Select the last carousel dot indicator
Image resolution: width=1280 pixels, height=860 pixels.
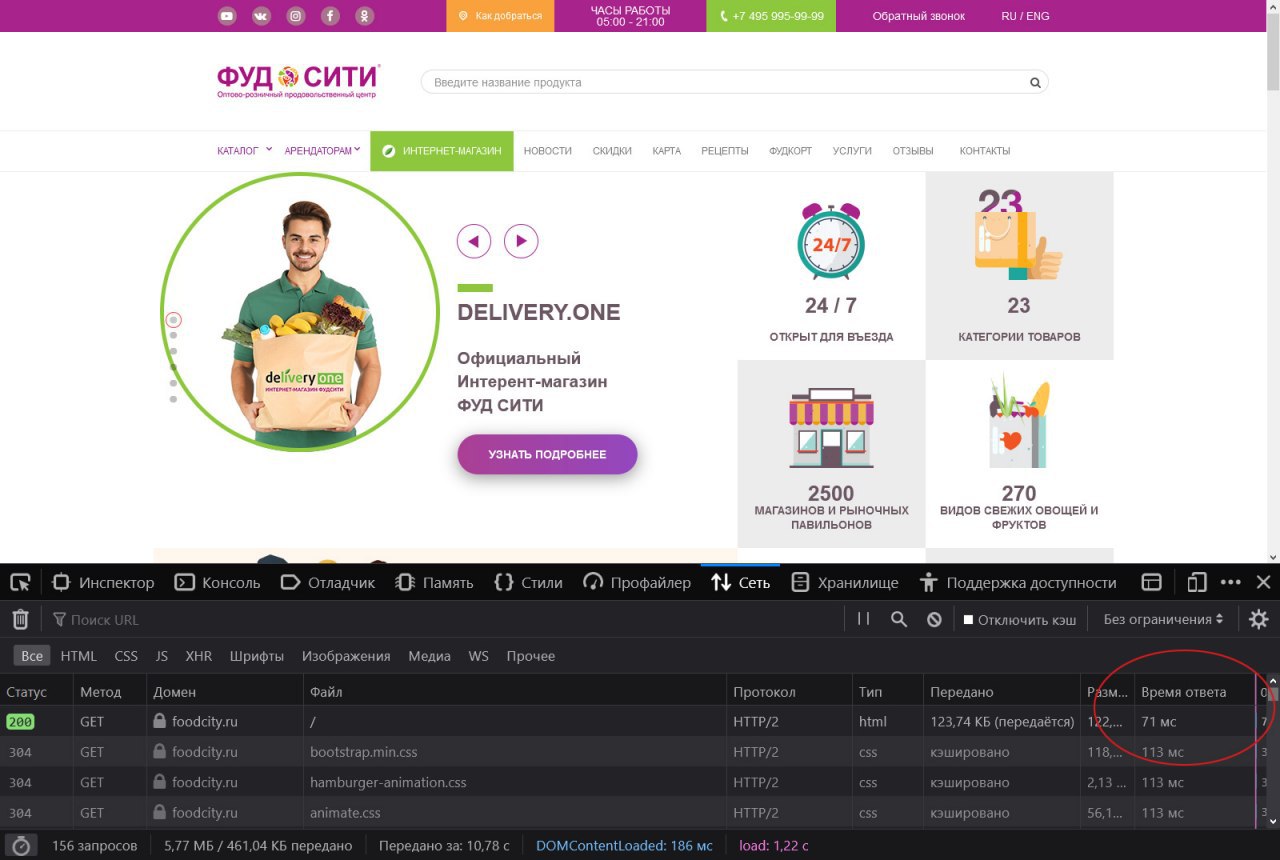[x=173, y=399]
